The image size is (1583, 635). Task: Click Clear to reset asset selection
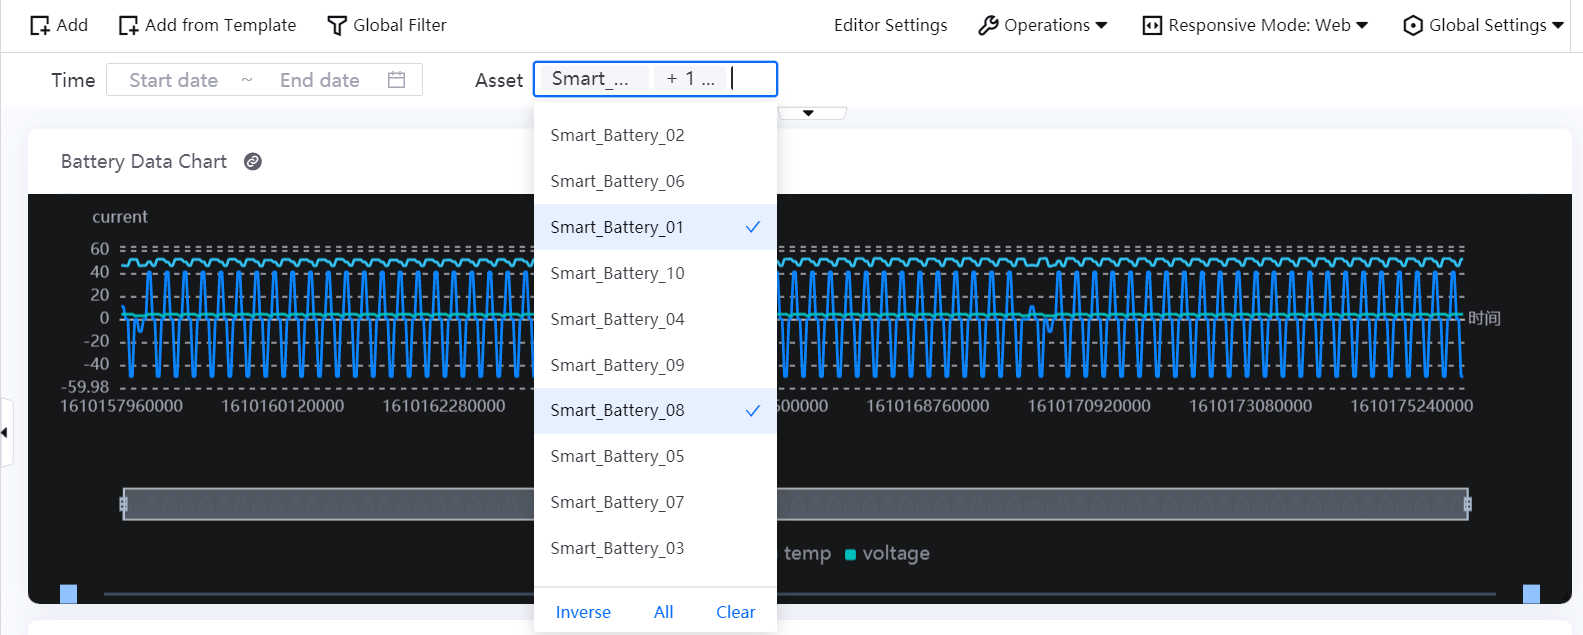click(x=735, y=612)
